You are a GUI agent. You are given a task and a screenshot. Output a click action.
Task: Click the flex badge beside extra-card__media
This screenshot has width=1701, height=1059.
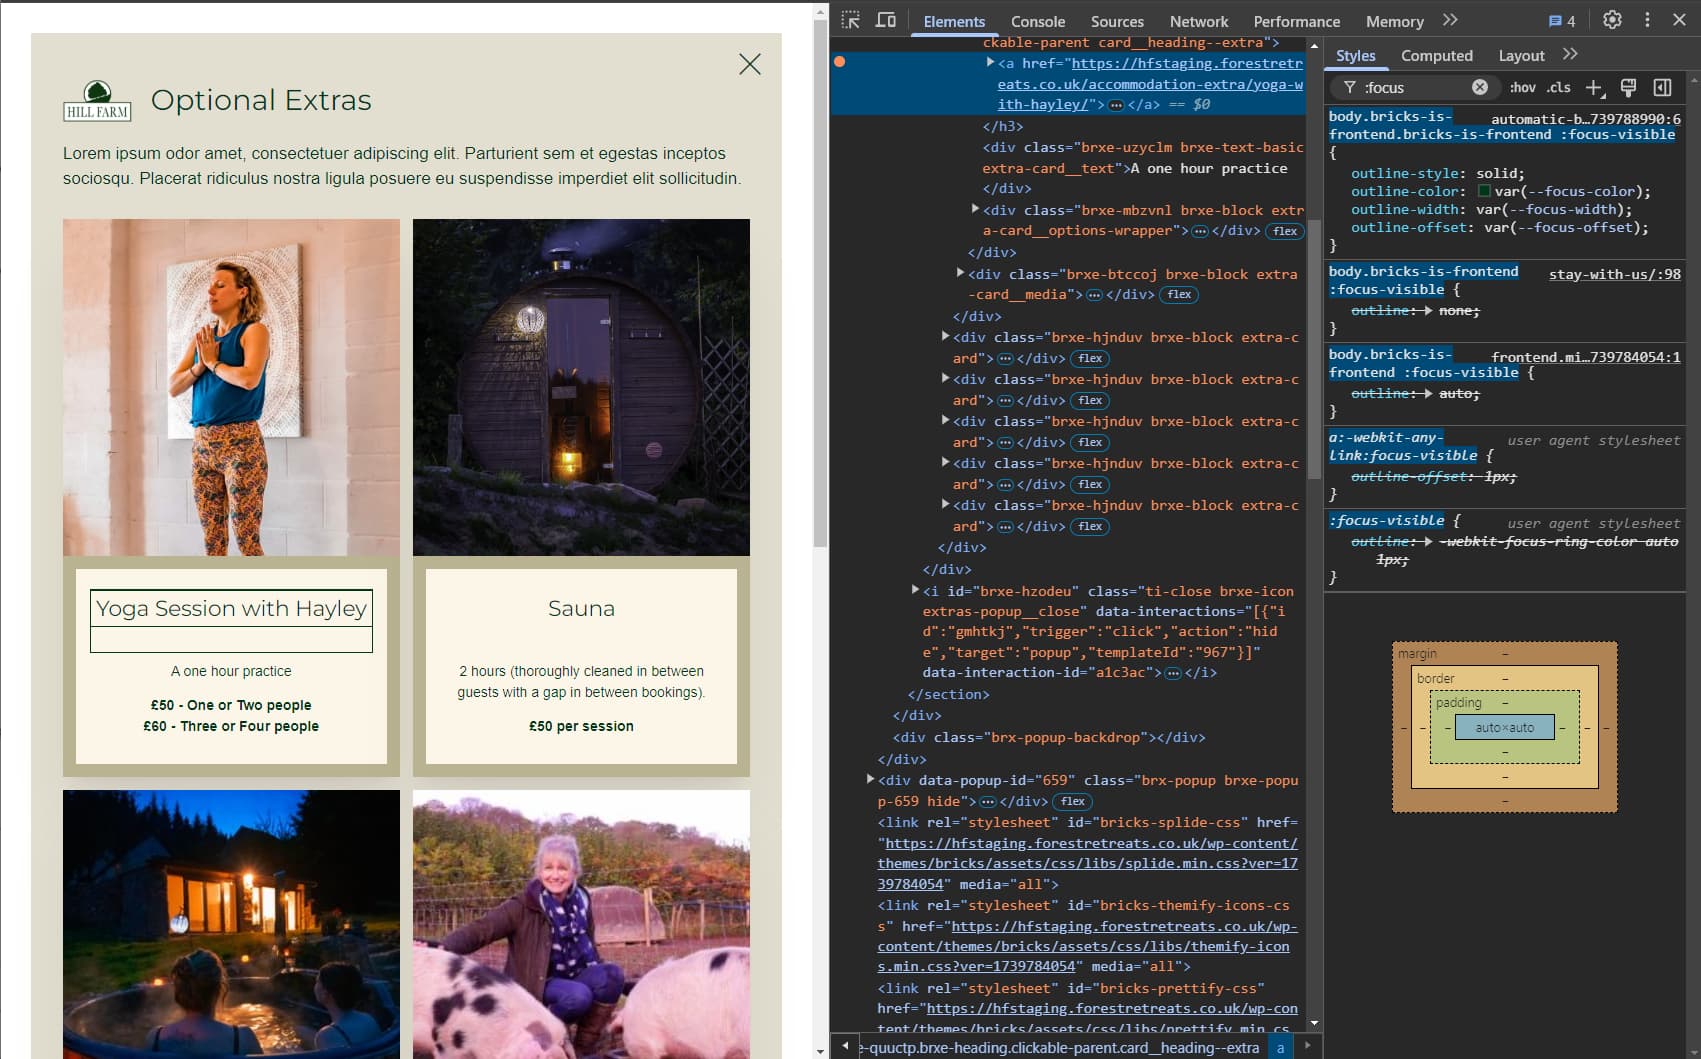(x=1179, y=294)
